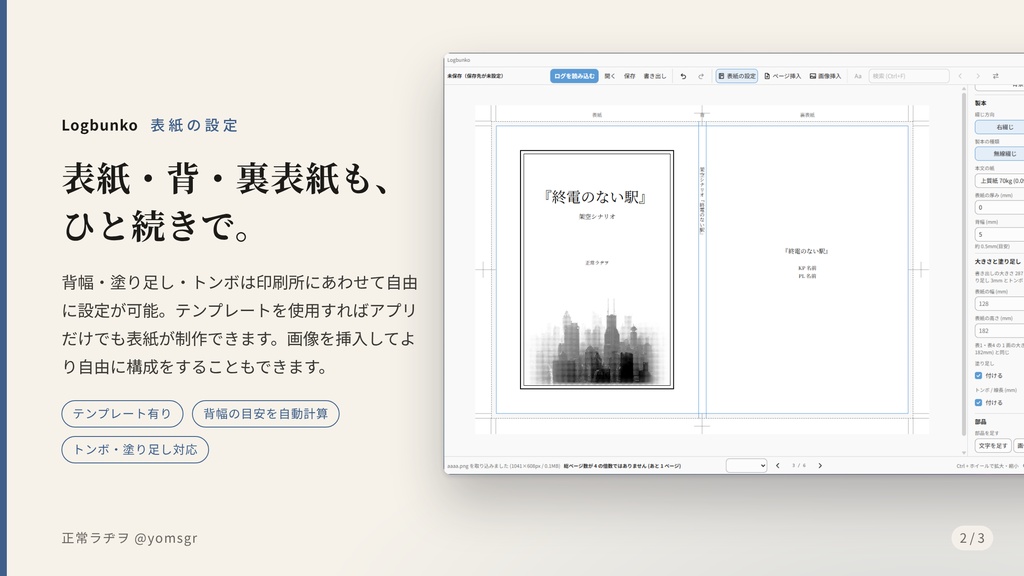Toggle the 表紙の設定 cover settings button

click(737, 76)
